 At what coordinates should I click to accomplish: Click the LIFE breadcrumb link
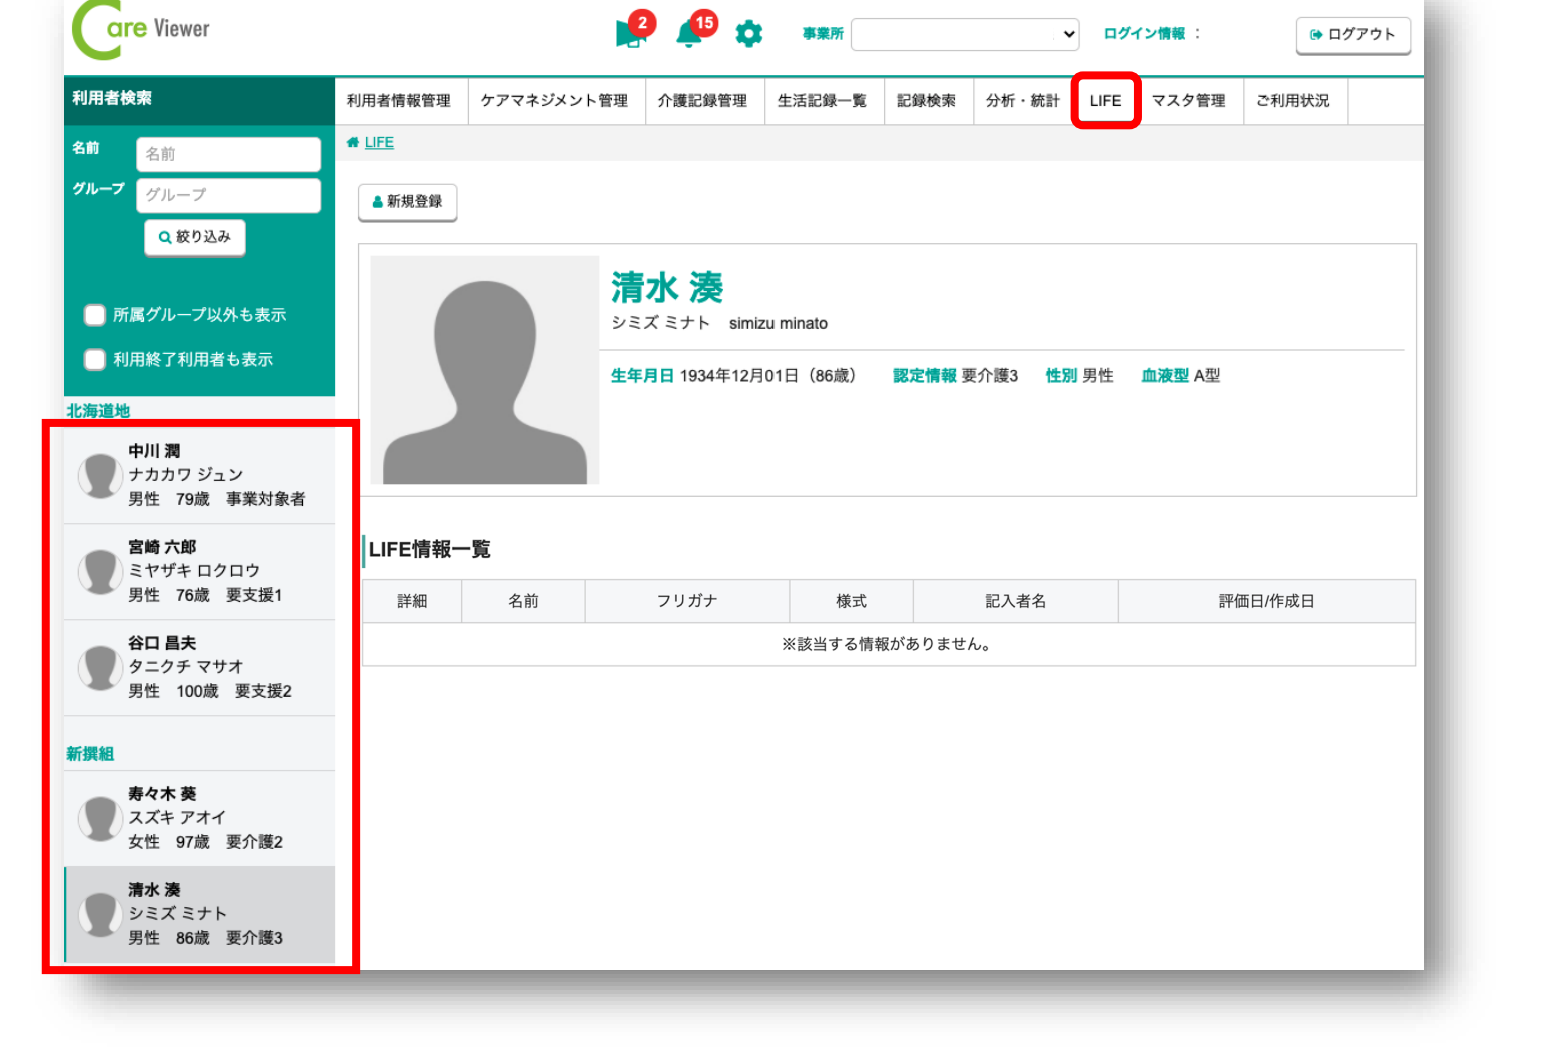click(379, 142)
